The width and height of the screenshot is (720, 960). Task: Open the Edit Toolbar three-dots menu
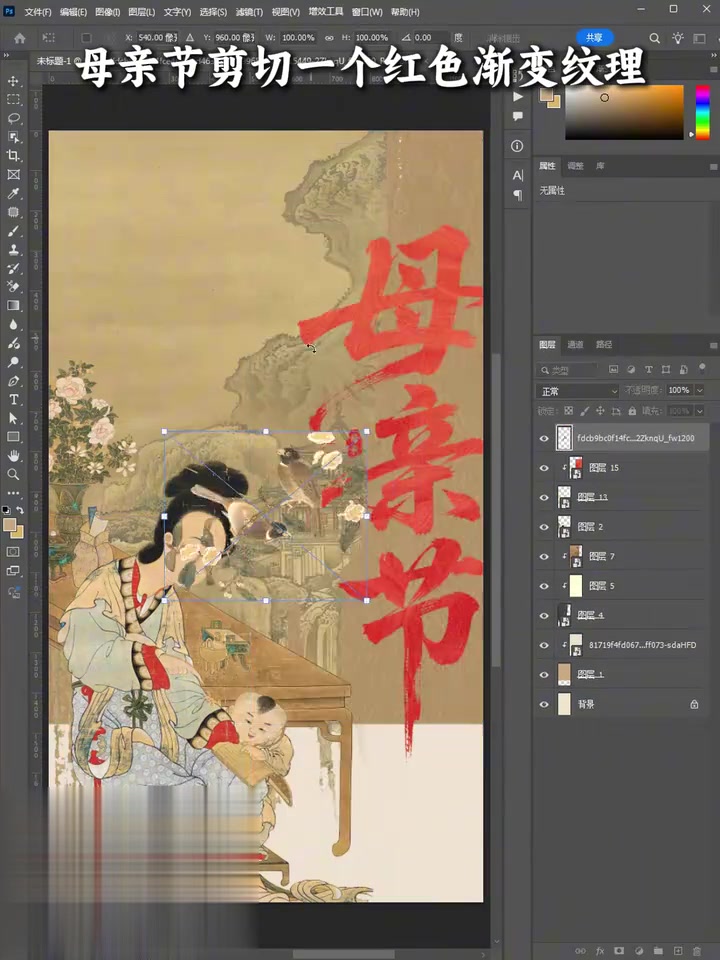coord(13,493)
